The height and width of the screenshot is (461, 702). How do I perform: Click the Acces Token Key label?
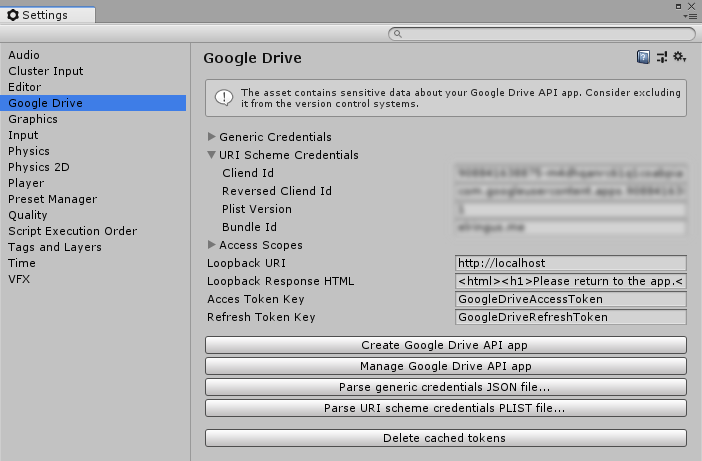256,299
